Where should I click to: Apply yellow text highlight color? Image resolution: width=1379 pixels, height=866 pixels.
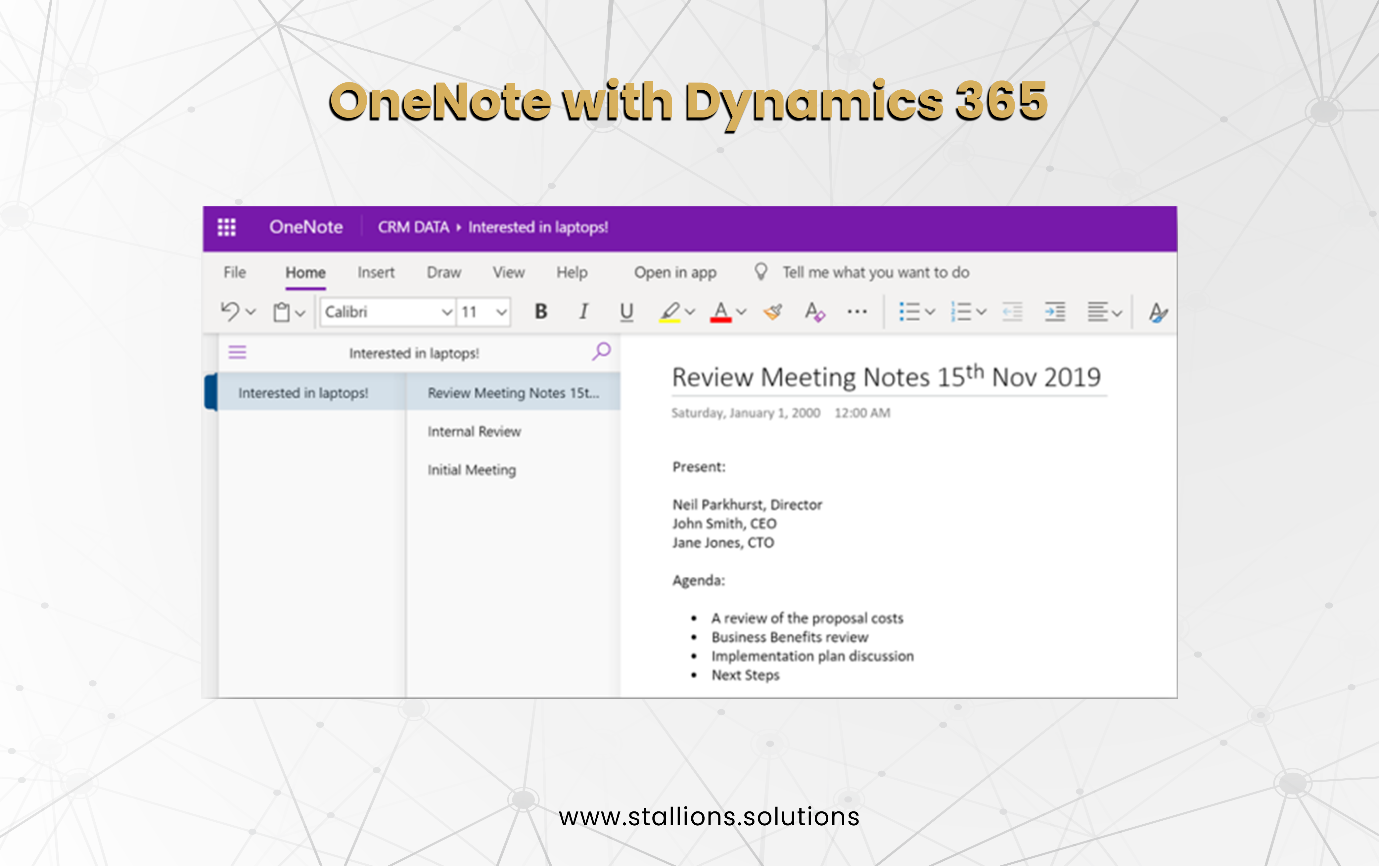tap(670, 312)
